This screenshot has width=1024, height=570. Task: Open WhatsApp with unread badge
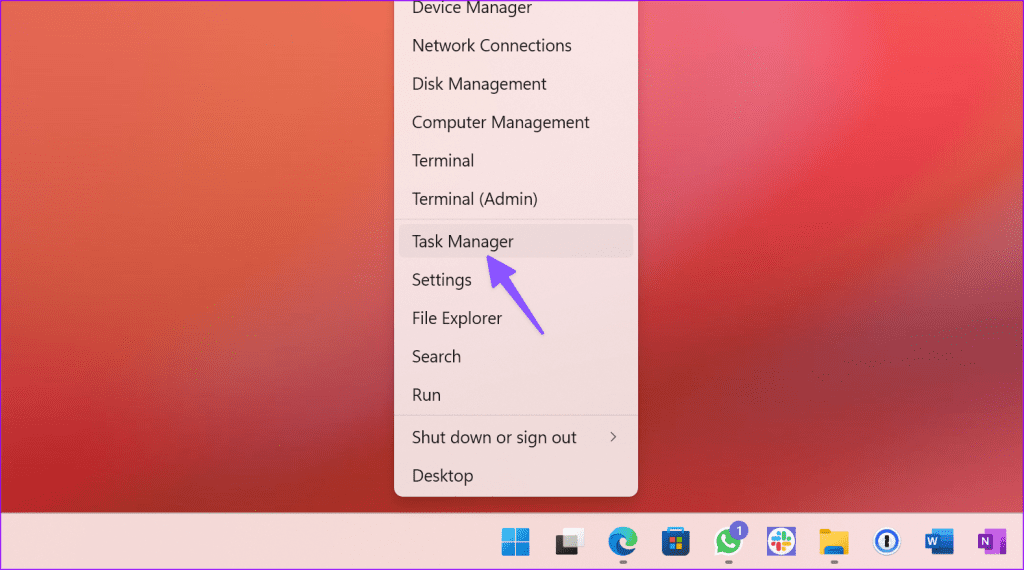(x=729, y=540)
